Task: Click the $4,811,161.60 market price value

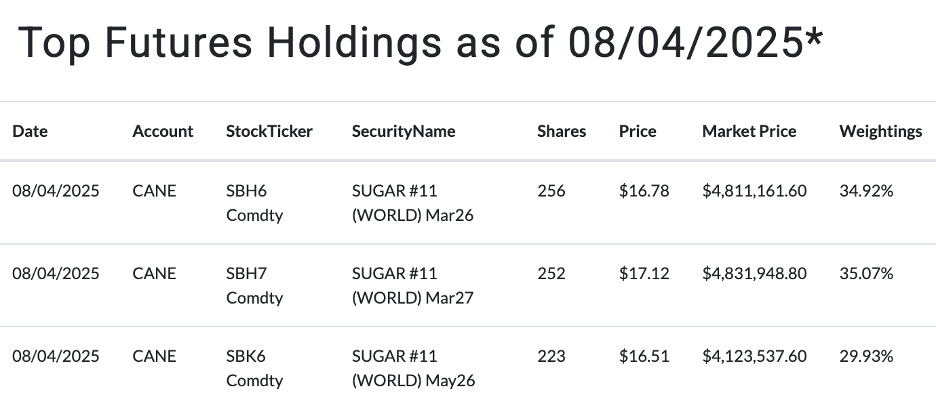Action: [754, 190]
